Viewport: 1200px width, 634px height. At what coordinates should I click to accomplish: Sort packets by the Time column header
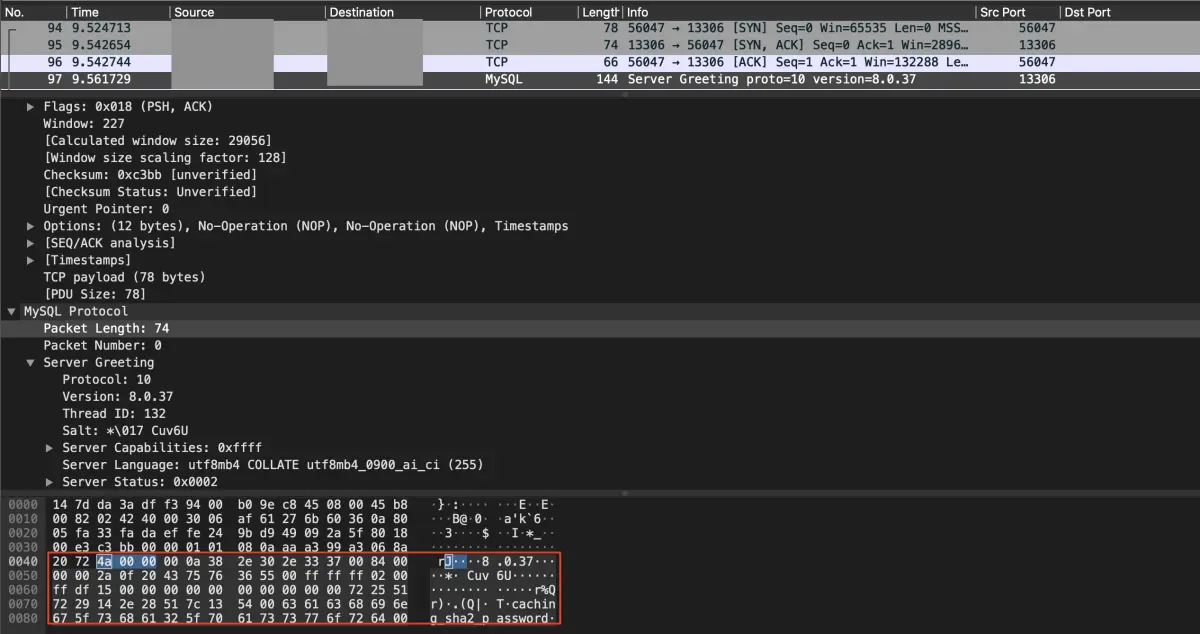coord(118,12)
